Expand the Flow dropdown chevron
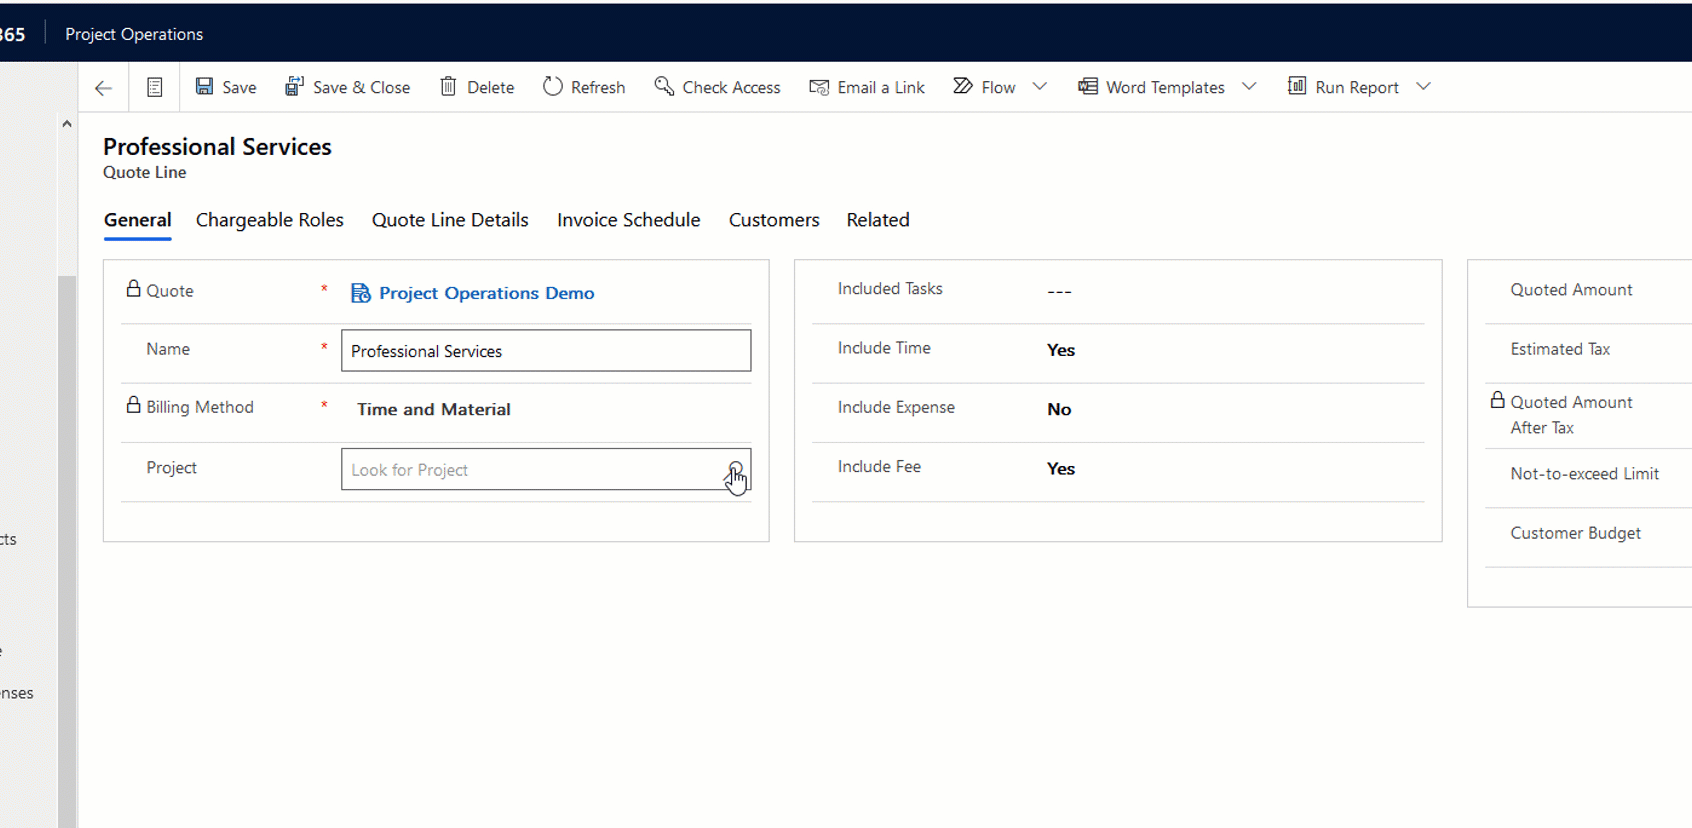 click(1040, 87)
